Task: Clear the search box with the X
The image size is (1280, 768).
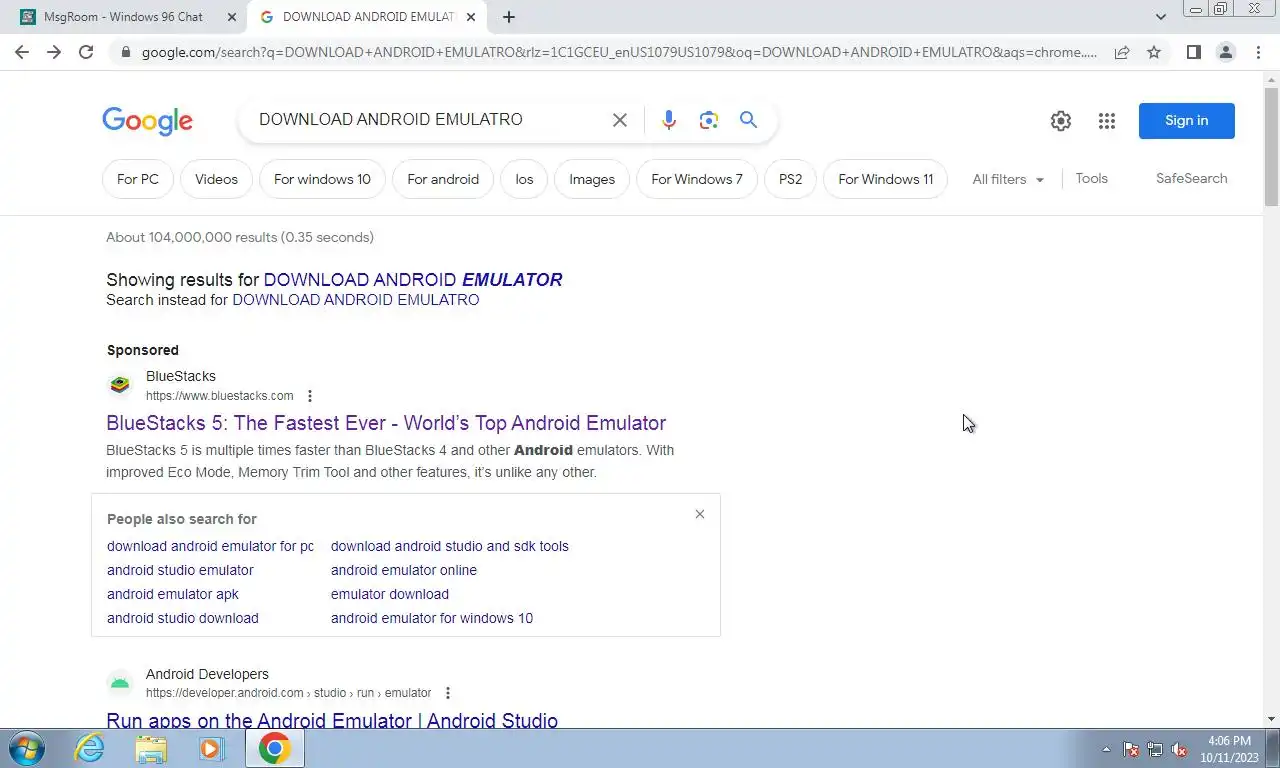Action: (x=620, y=120)
